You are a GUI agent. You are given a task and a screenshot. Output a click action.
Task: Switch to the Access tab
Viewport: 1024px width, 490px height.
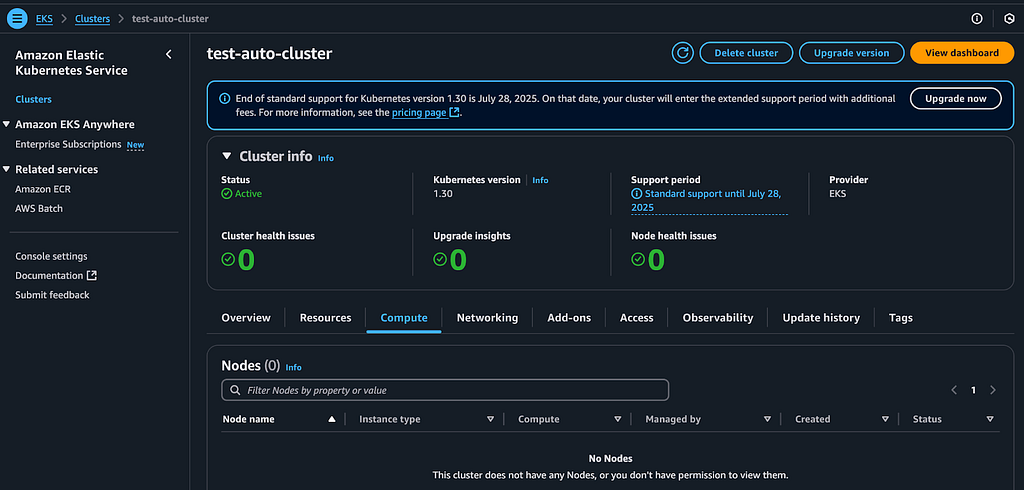(x=637, y=318)
